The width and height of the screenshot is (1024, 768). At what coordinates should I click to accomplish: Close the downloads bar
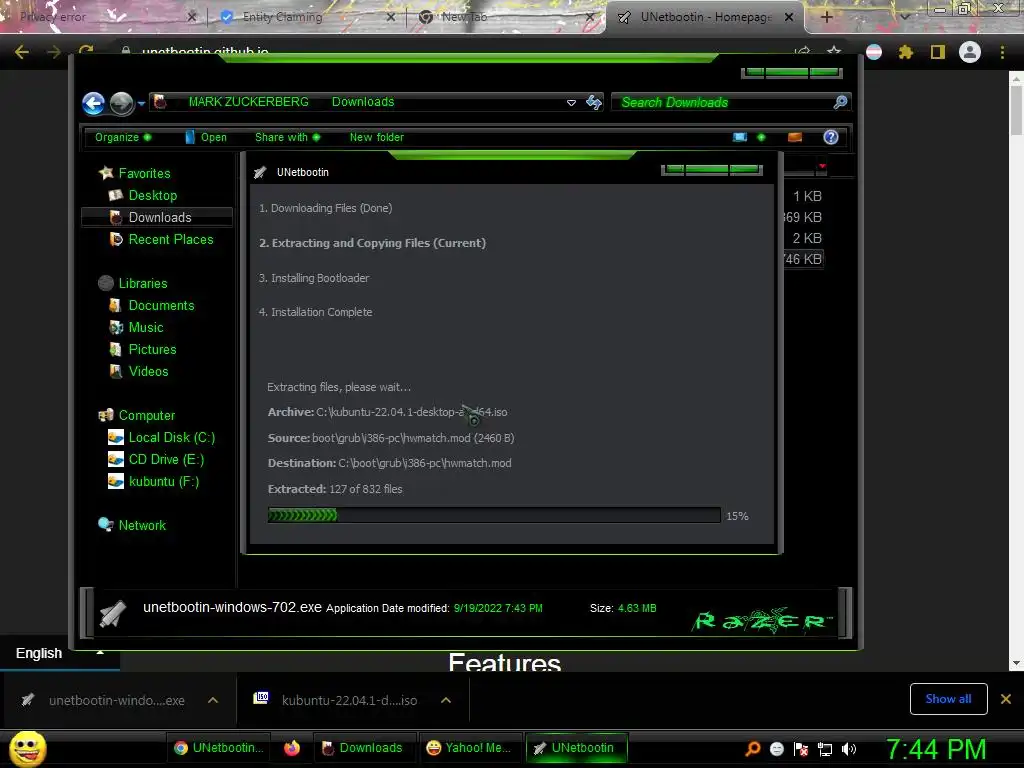tap(1006, 699)
